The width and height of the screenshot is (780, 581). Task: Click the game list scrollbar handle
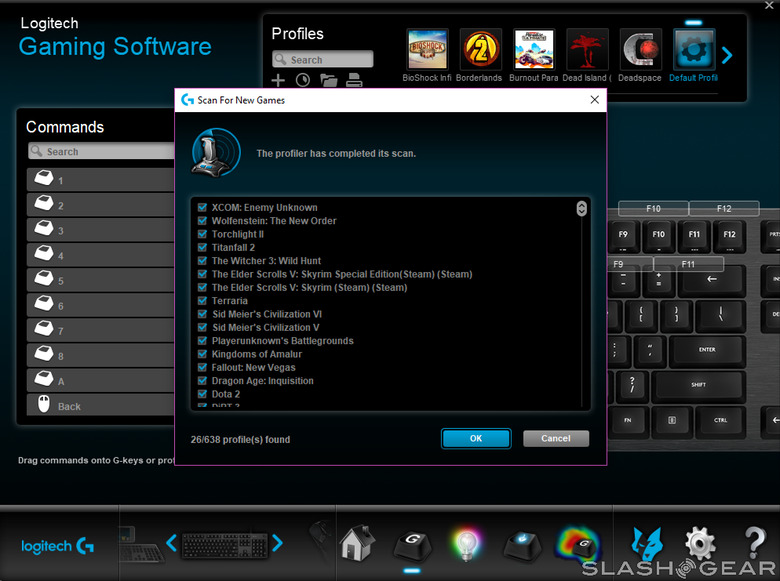coord(581,209)
